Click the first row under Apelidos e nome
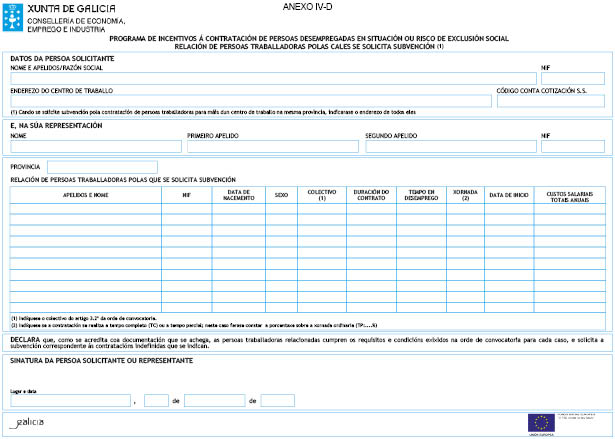Image resolution: width=615 pixels, height=439 pixels. pyautogui.click(x=86, y=209)
